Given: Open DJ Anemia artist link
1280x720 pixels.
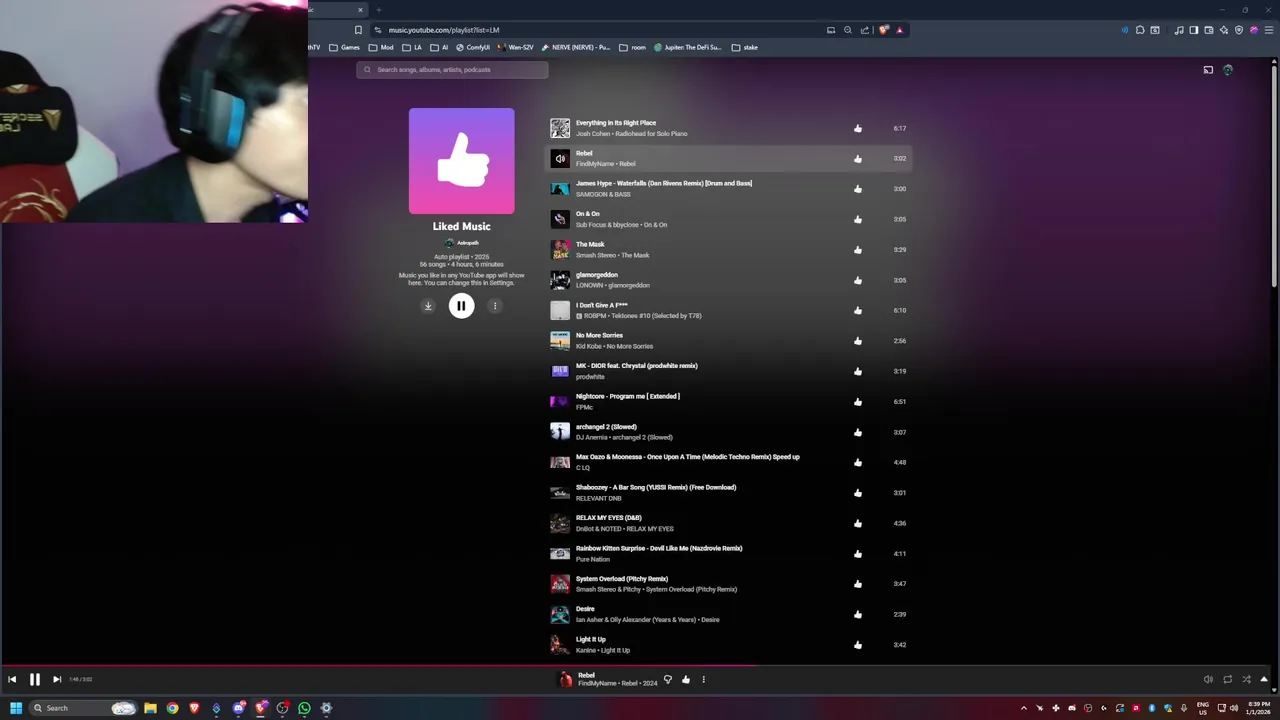Looking at the screenshot, I should point(592,437).
